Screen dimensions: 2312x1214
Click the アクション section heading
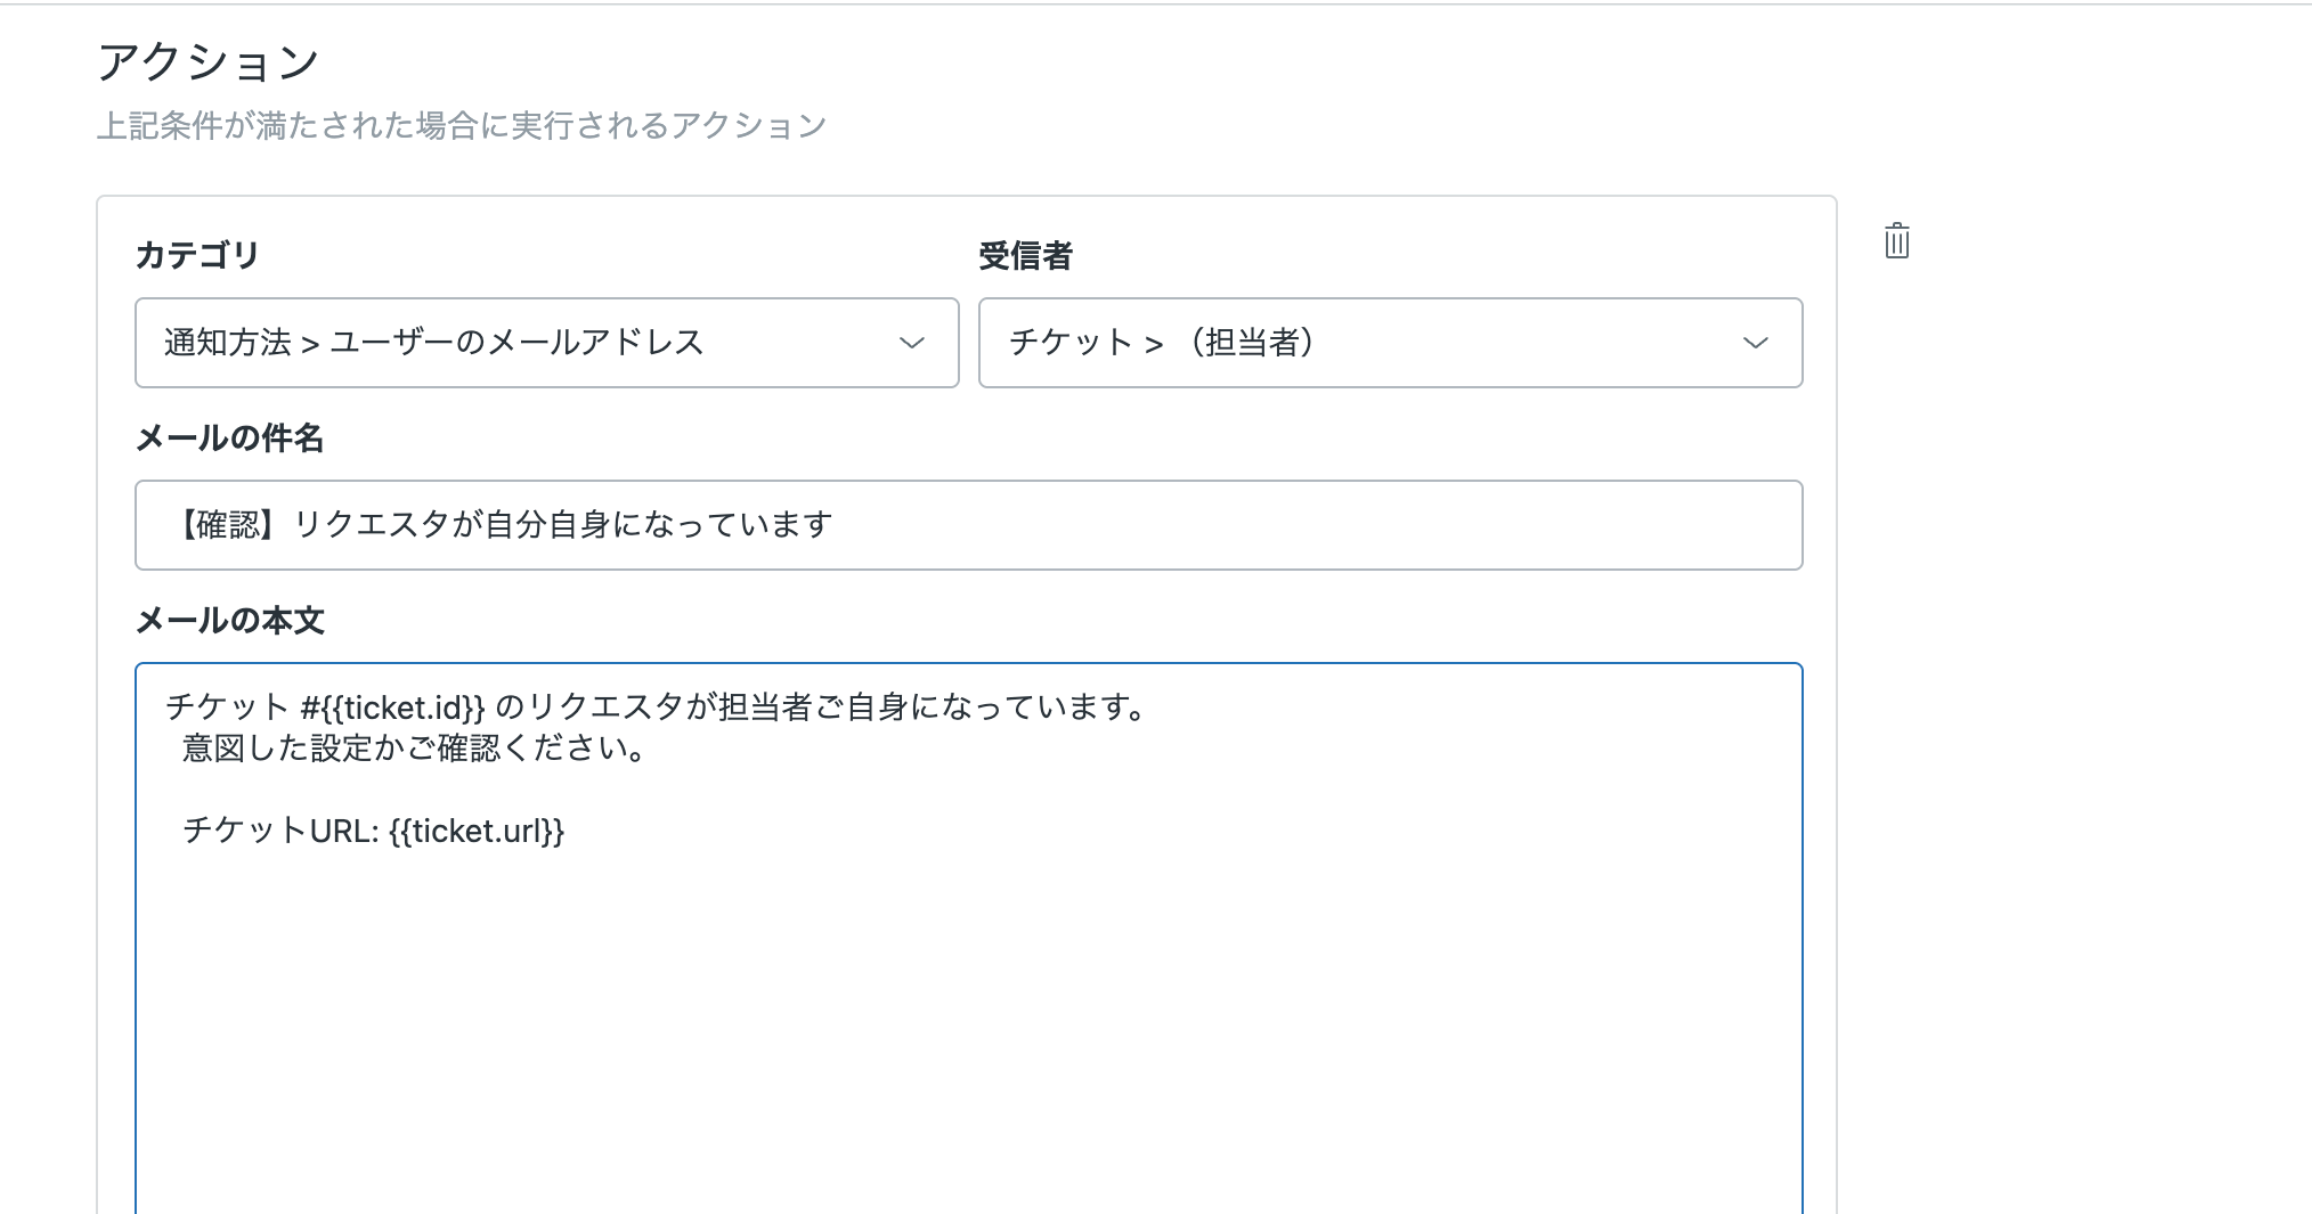coord(208,62)
